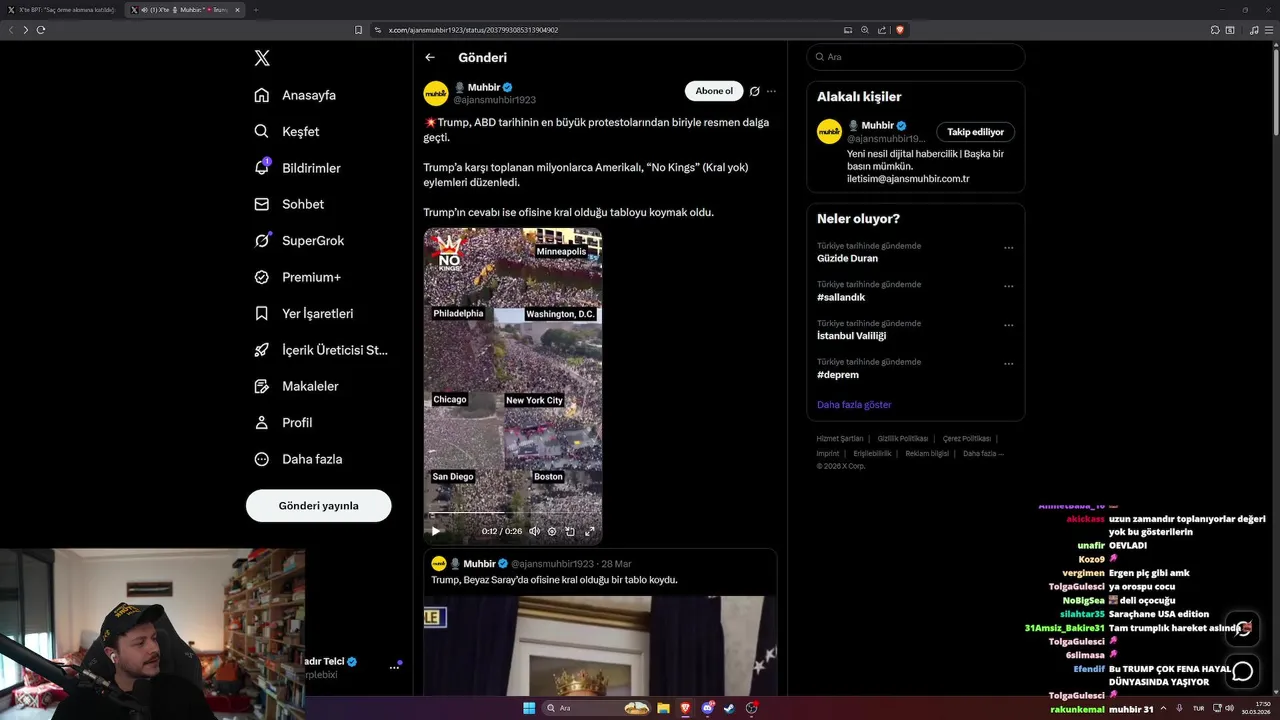Open Premium+ page
The width and height of the screenshot is (1280, 720).
click(x=297, y=277)
